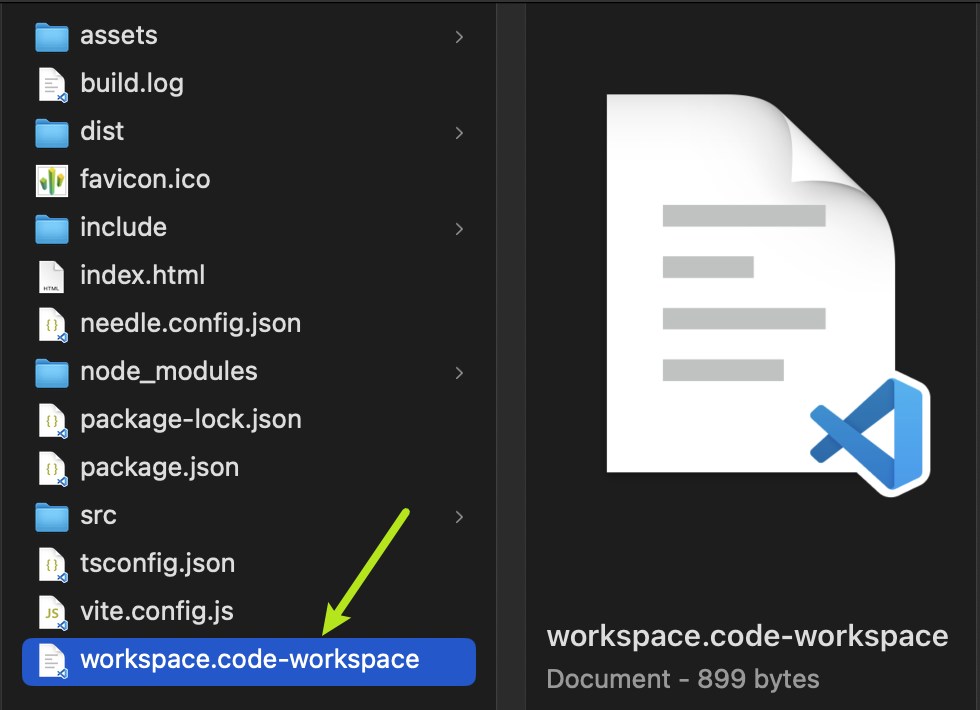The width and height of the screenshot is (980, 710).
Task: Click the node_modules folder icon
Action: [x=52, y=373]
